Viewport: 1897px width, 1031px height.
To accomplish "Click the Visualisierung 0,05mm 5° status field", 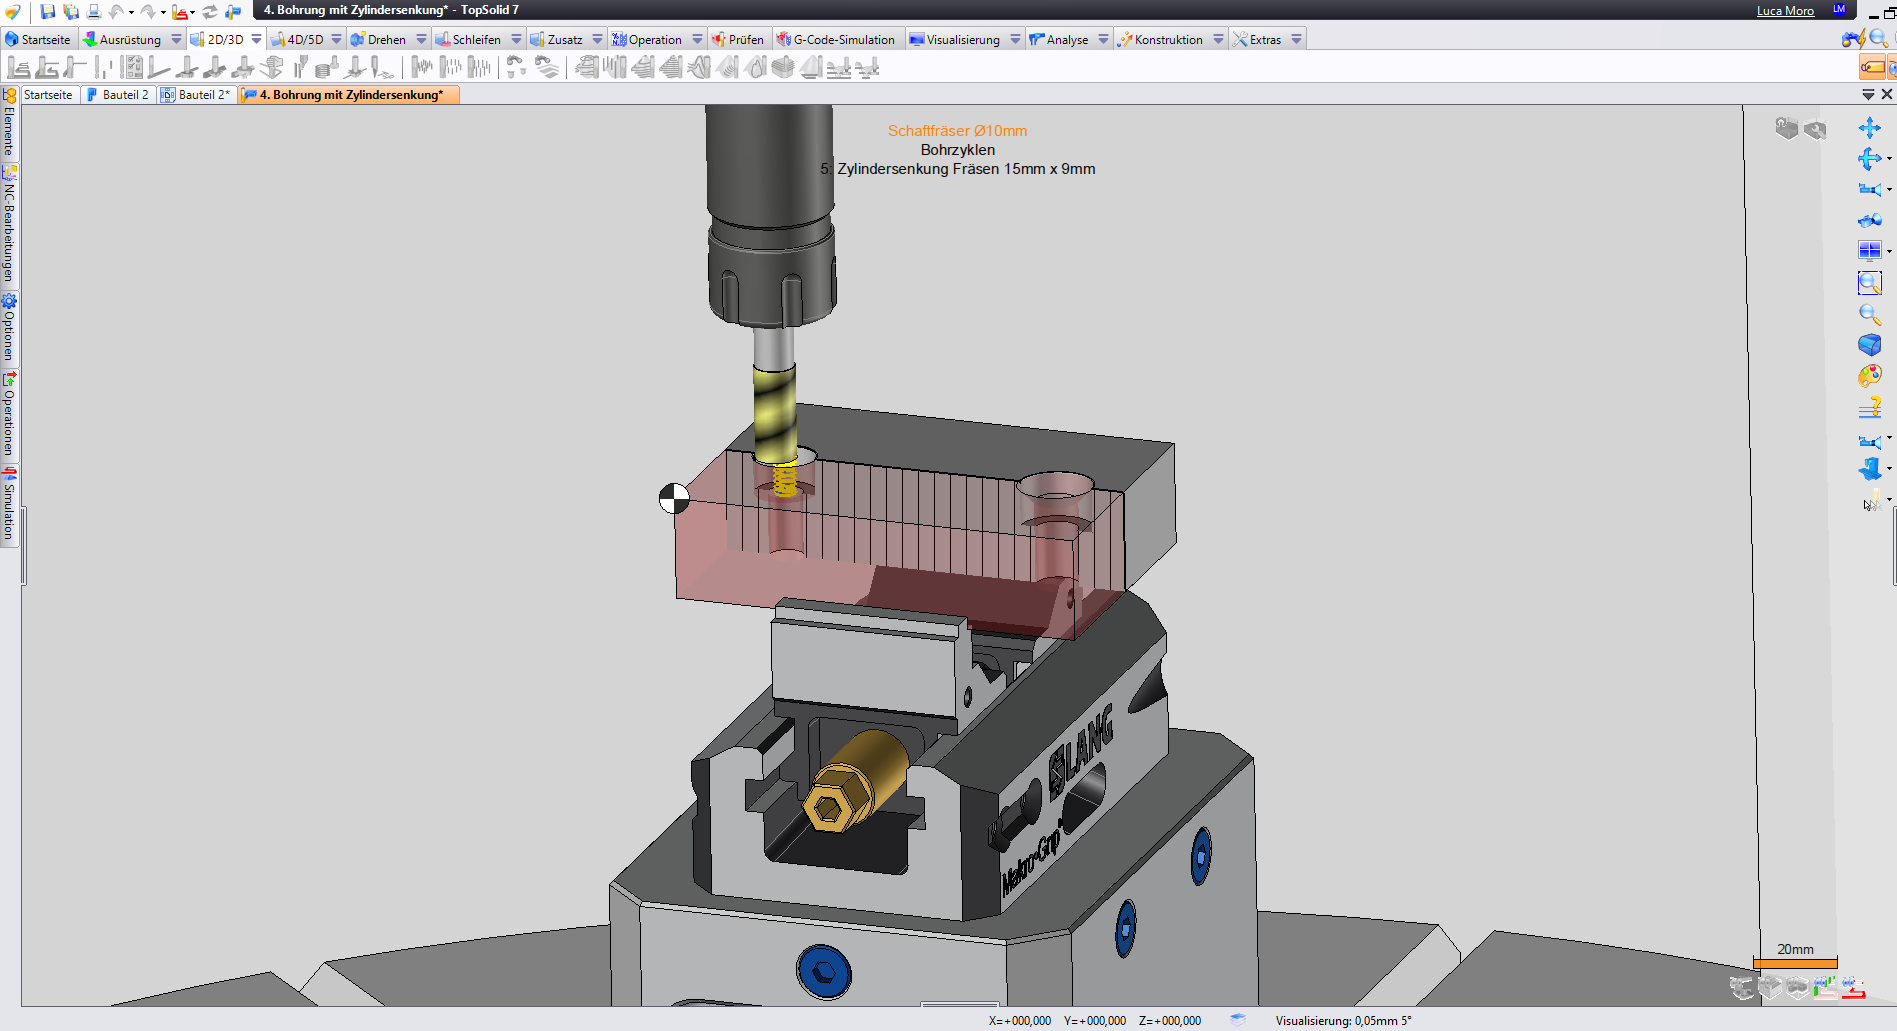I will pos(1343,1021).
